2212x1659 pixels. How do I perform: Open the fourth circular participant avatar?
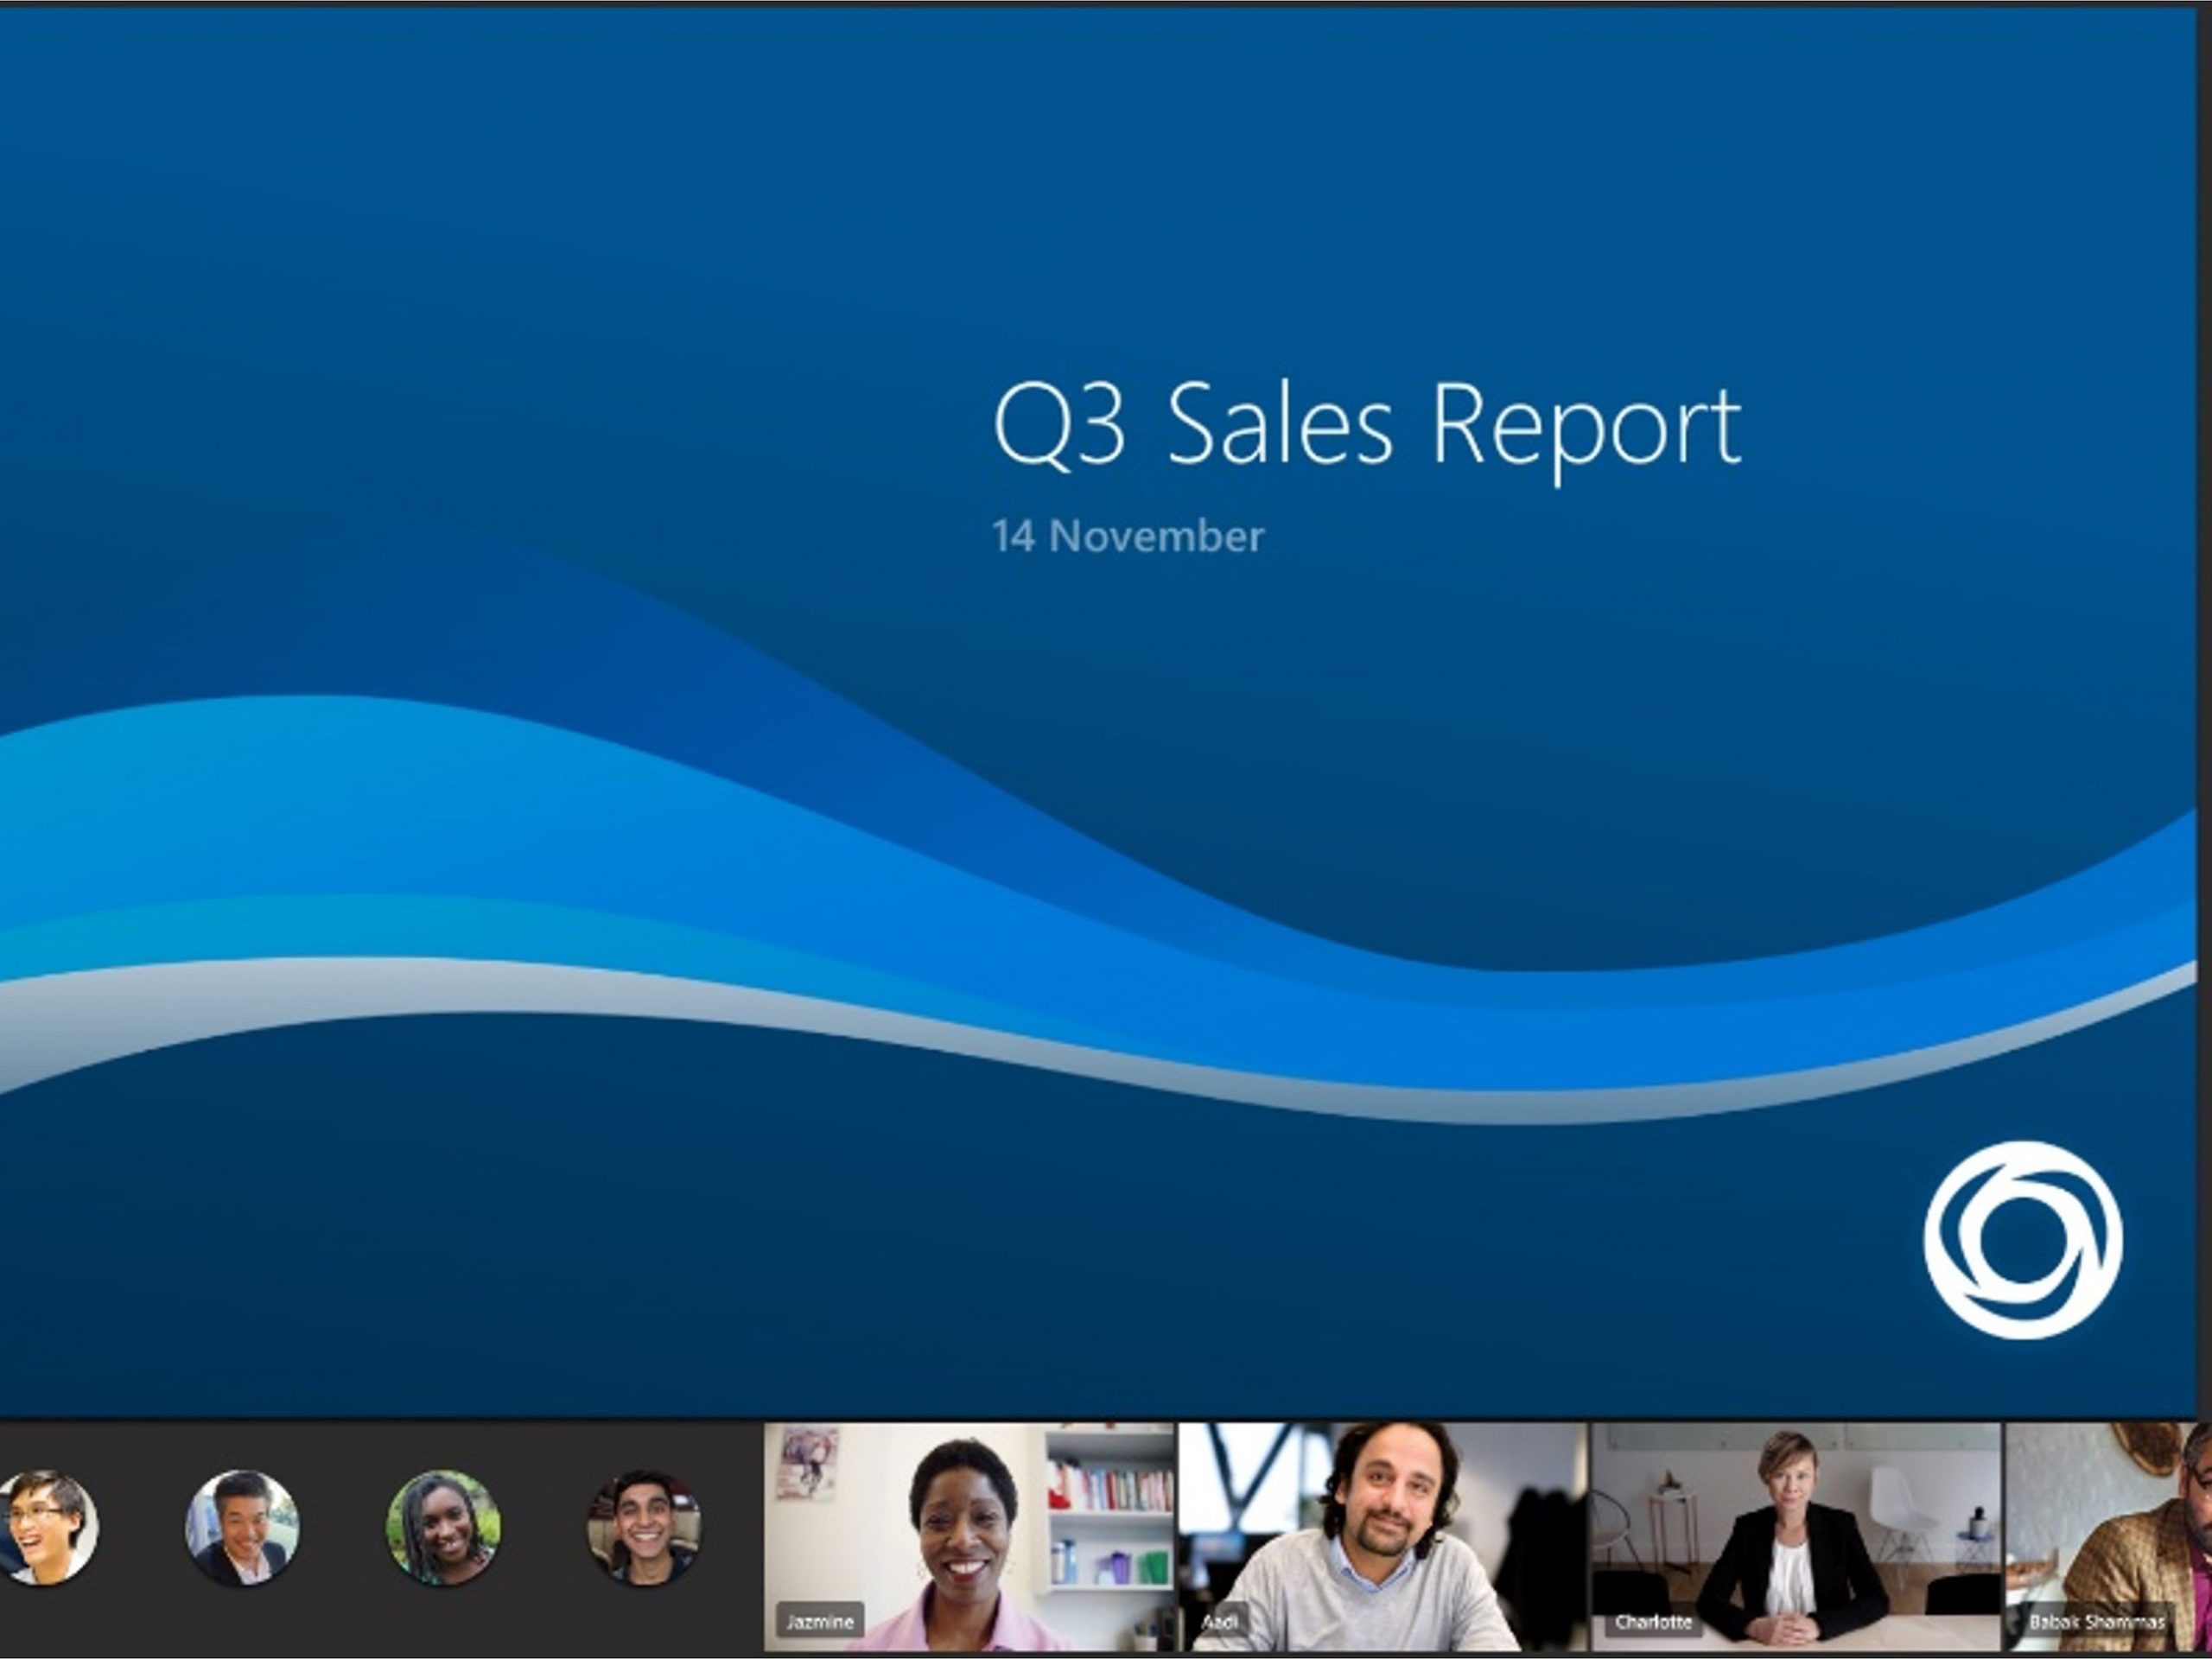coord(643,1527)
